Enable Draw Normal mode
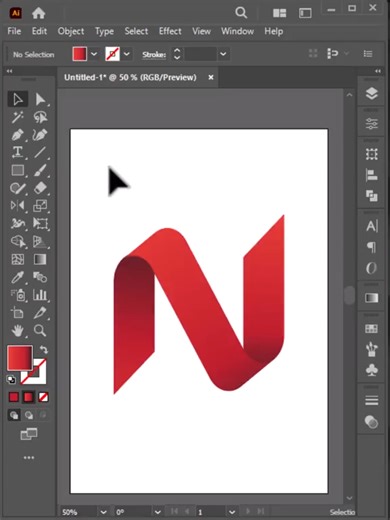 14,415
